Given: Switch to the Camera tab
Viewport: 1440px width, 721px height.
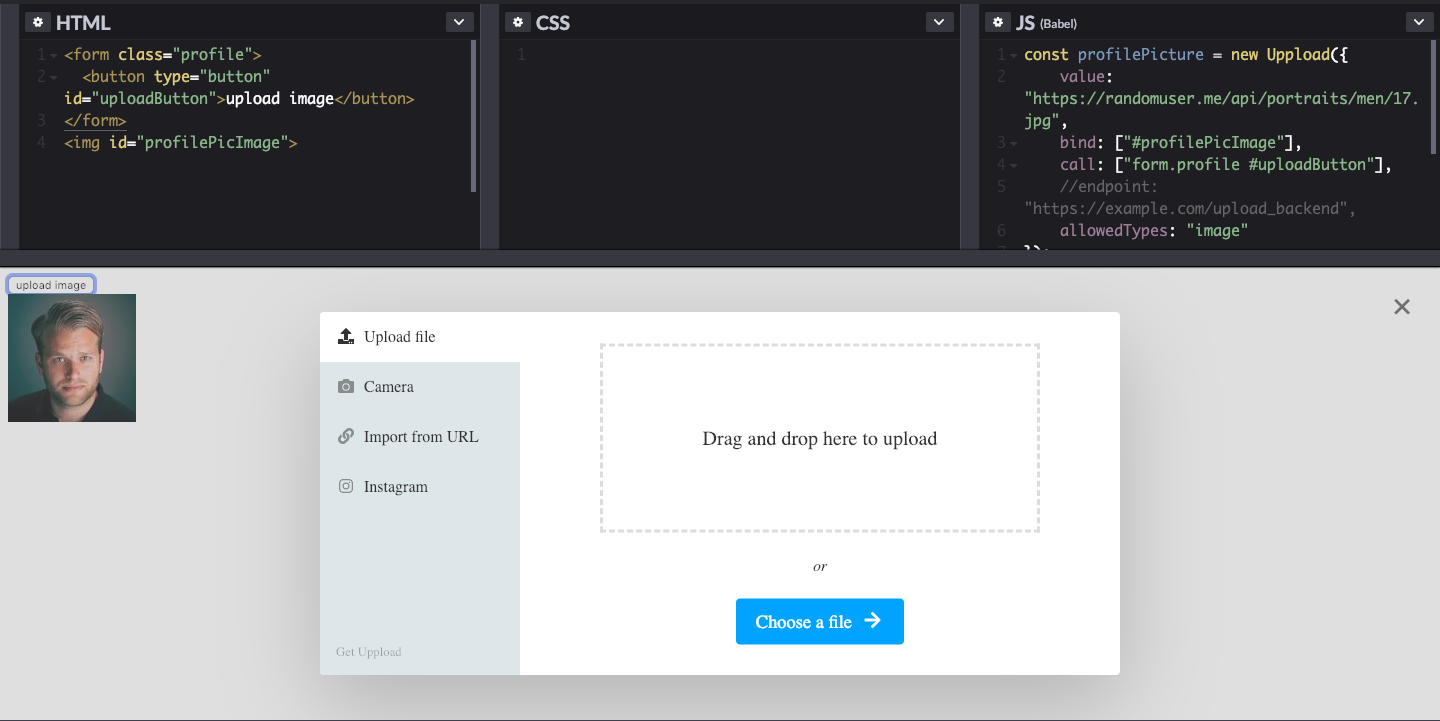Looking at the screenshot, I should click(x=390, y=386).
